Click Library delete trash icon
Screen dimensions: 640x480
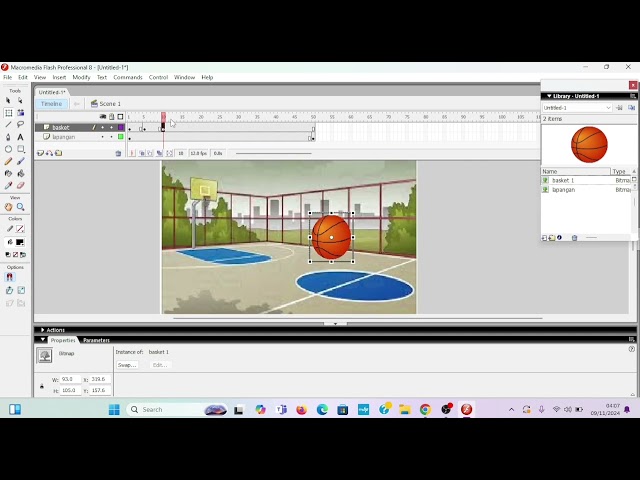575,238
